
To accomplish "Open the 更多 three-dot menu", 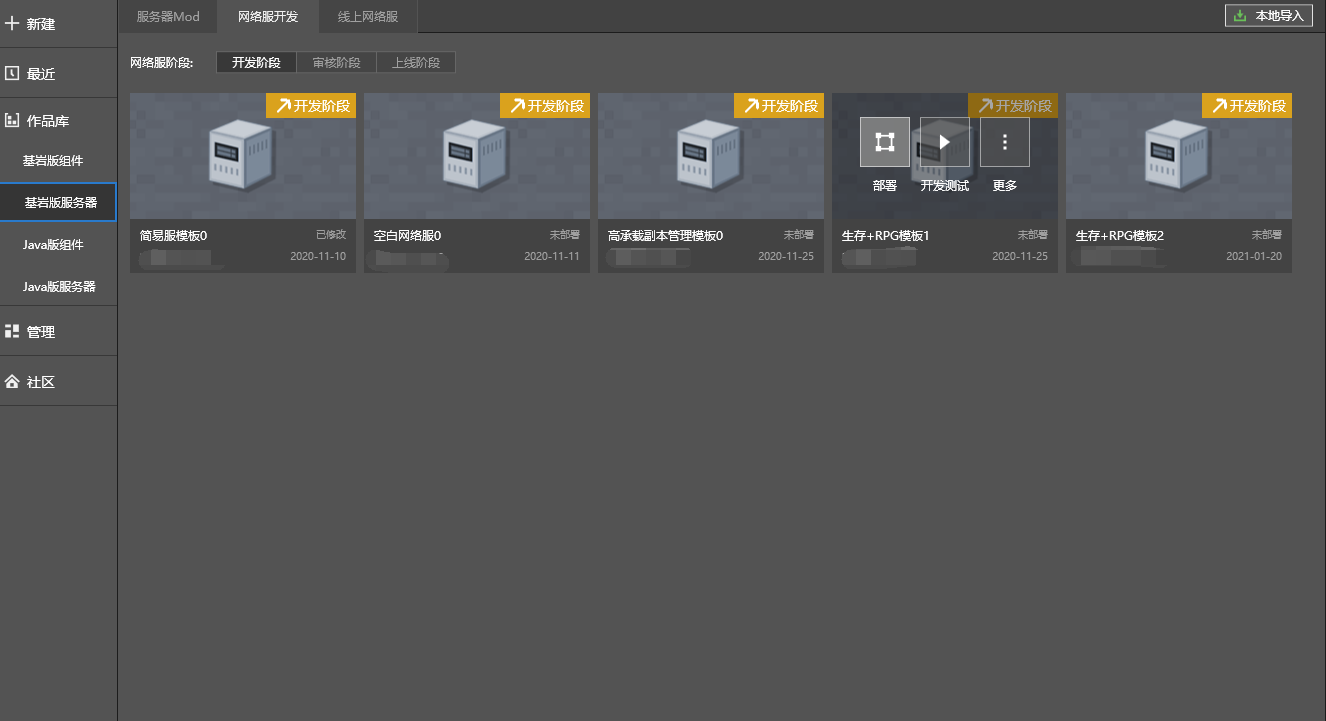I will tap(1005, 142).
